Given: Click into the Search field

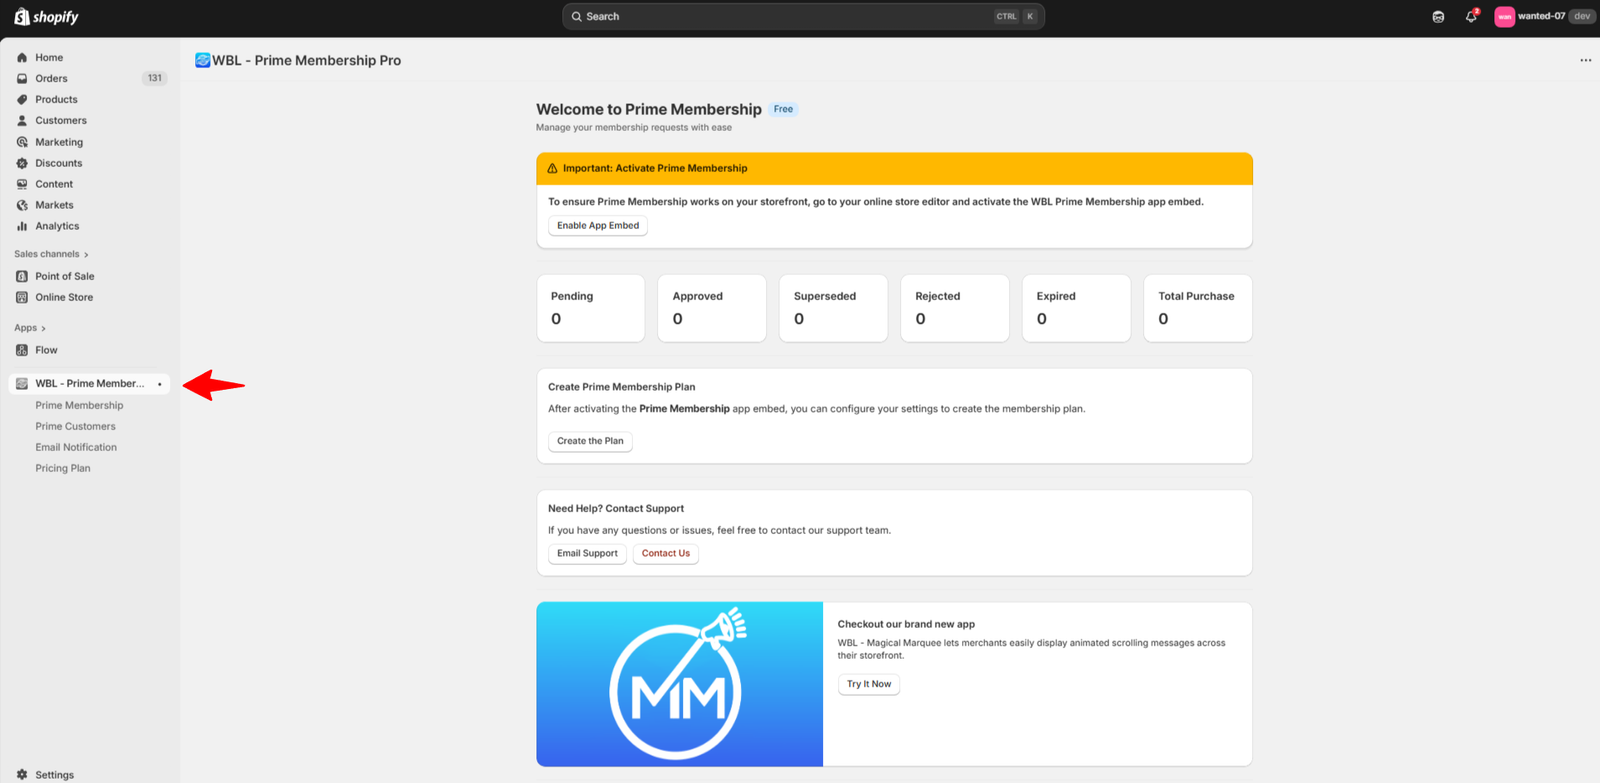Looking at the screenshot, I should 803,17.
